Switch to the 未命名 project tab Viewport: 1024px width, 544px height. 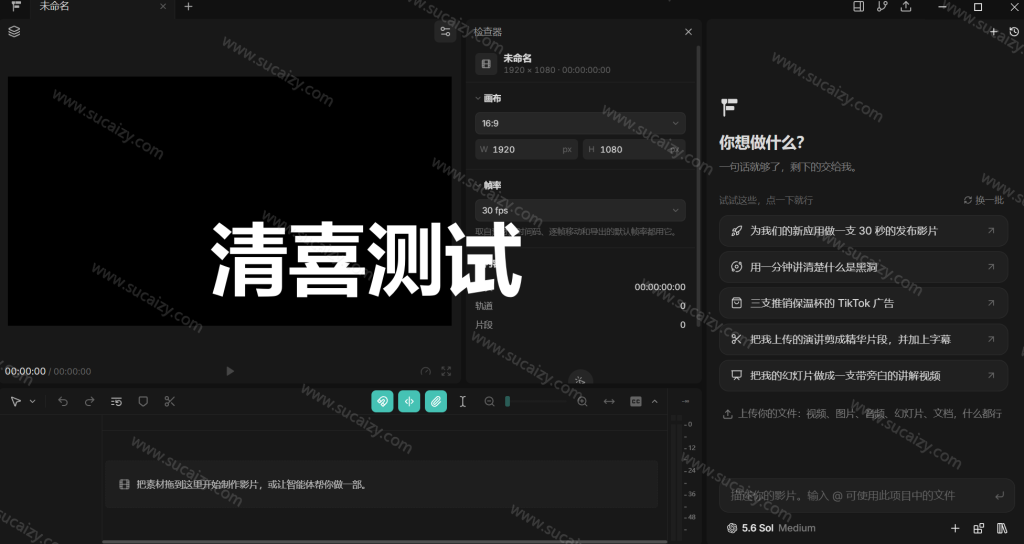pyautogui.click(x=54, y=7)
